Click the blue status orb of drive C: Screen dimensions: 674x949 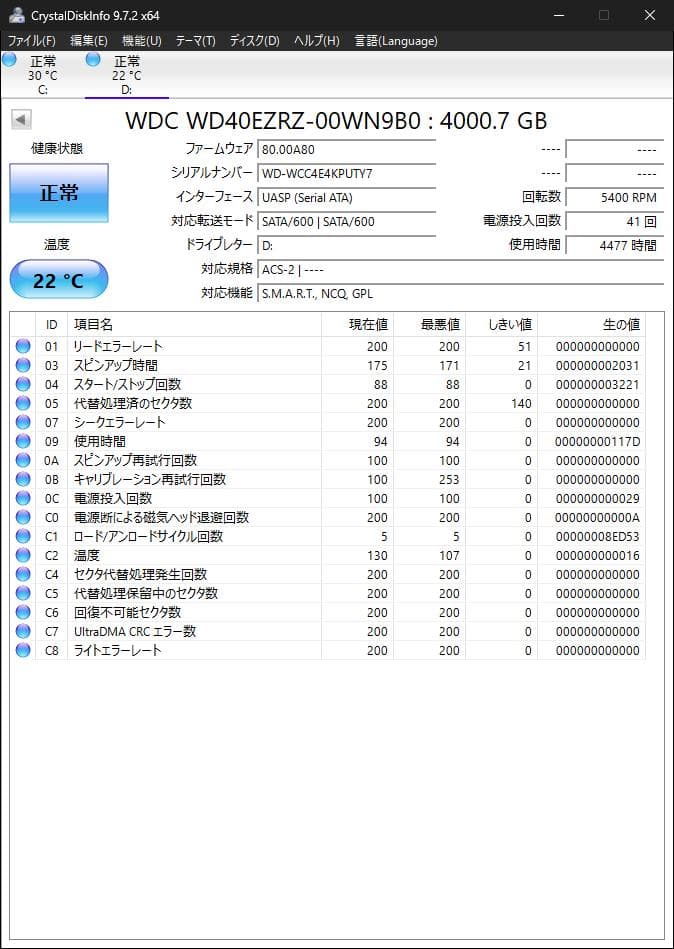pyautogui.click(x=9, y=59)
